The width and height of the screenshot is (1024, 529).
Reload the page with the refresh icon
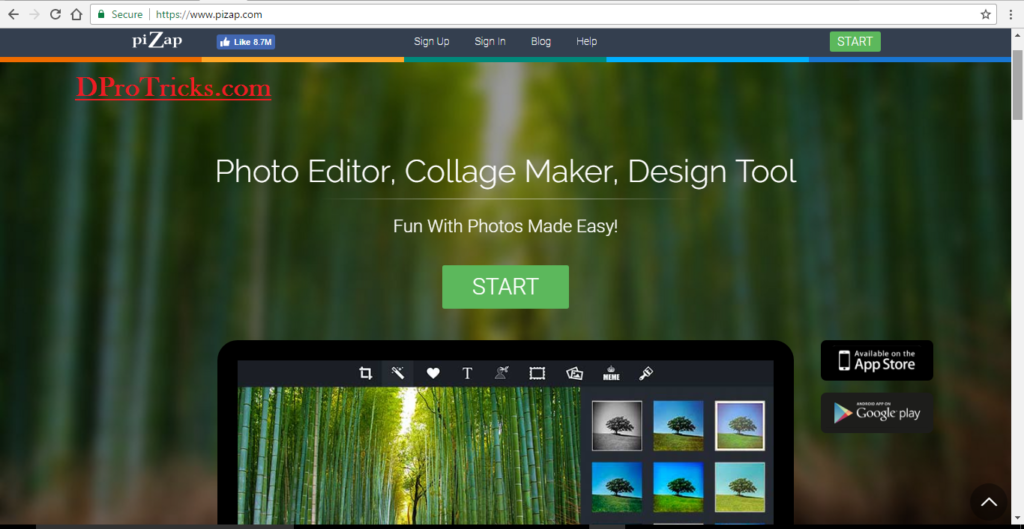coord(56,14)
